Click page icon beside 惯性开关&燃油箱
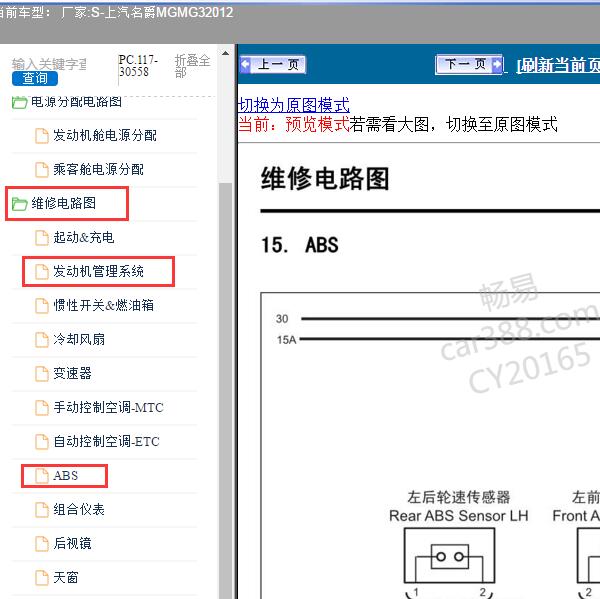Image resolution: width=600 pixels, height=599 pixels. click(x=42, y=306)
